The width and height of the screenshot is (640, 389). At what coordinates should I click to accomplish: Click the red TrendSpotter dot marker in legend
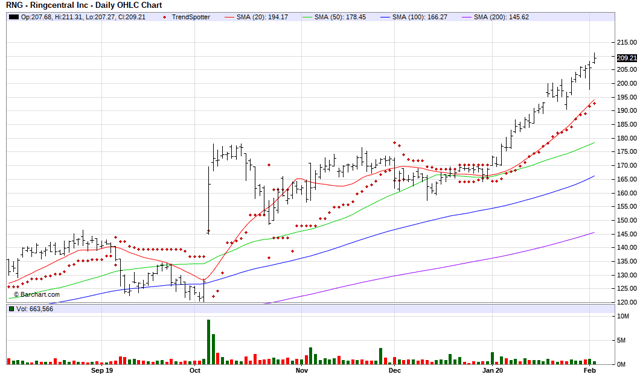[x=164, y=18]
